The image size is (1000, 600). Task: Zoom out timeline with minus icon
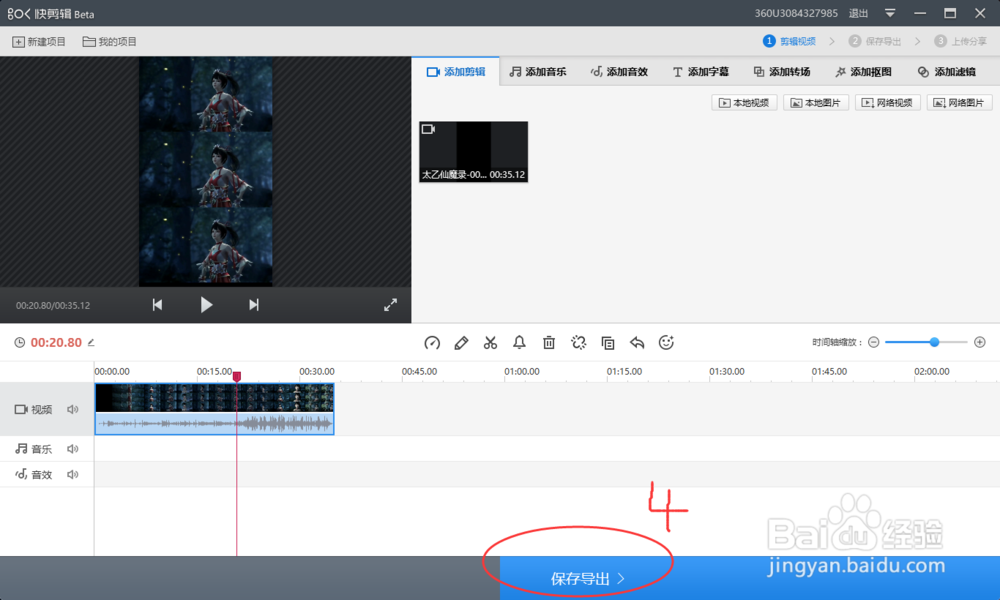coord(874,342)
